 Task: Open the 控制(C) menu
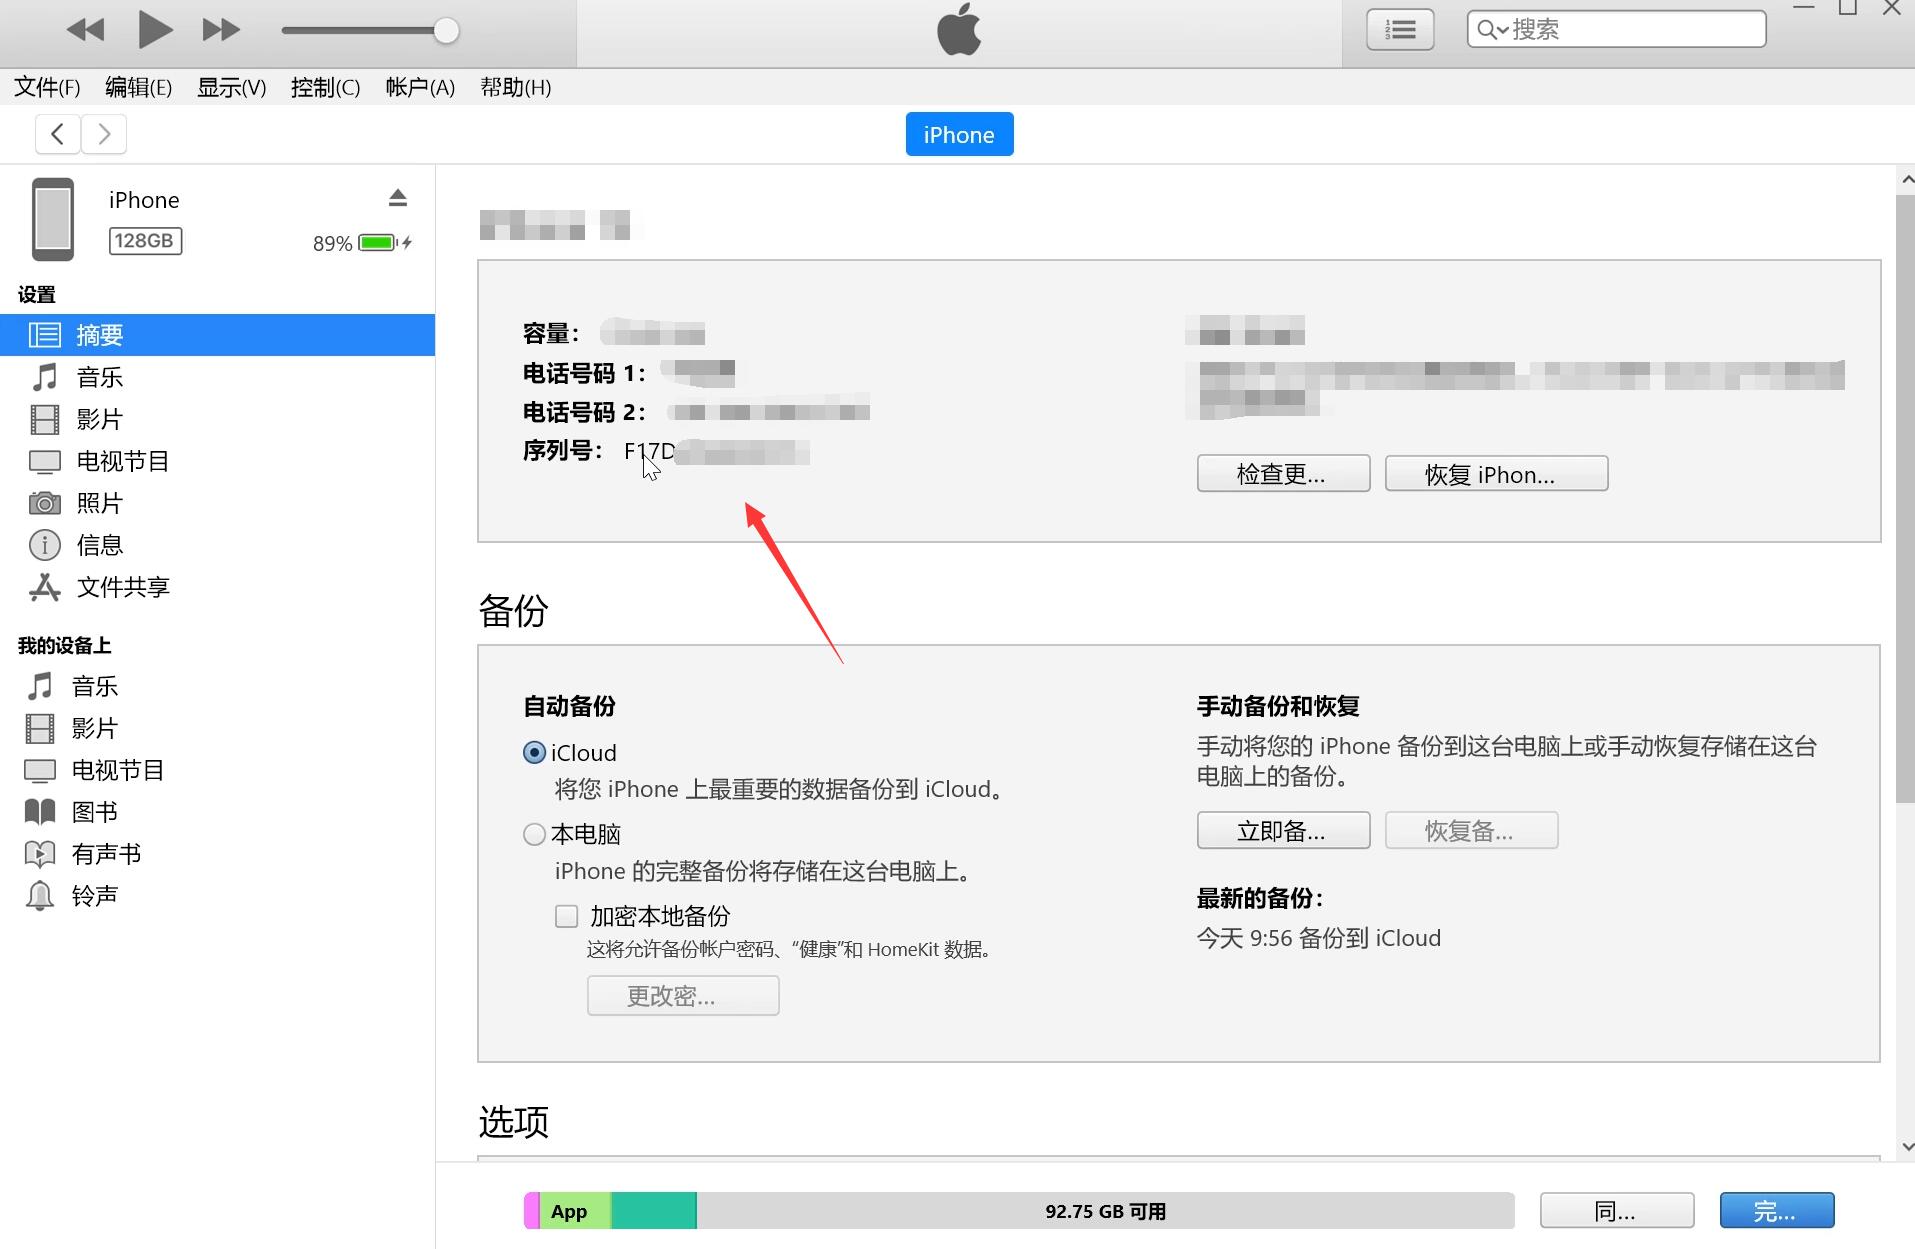[x=325, y=87]
